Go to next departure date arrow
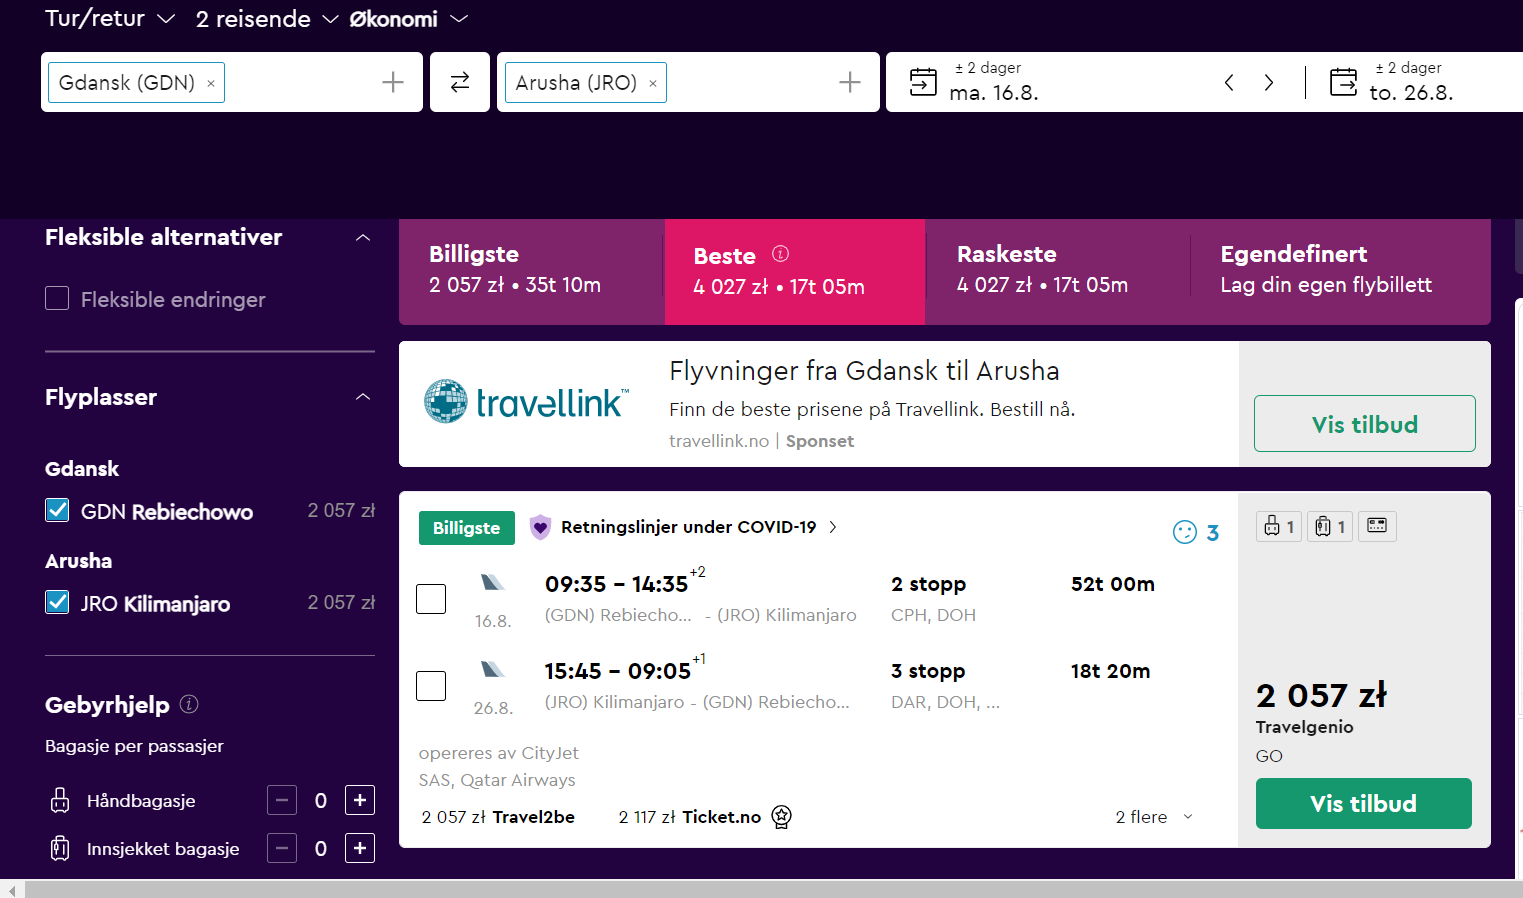 tap(1269, 82)
